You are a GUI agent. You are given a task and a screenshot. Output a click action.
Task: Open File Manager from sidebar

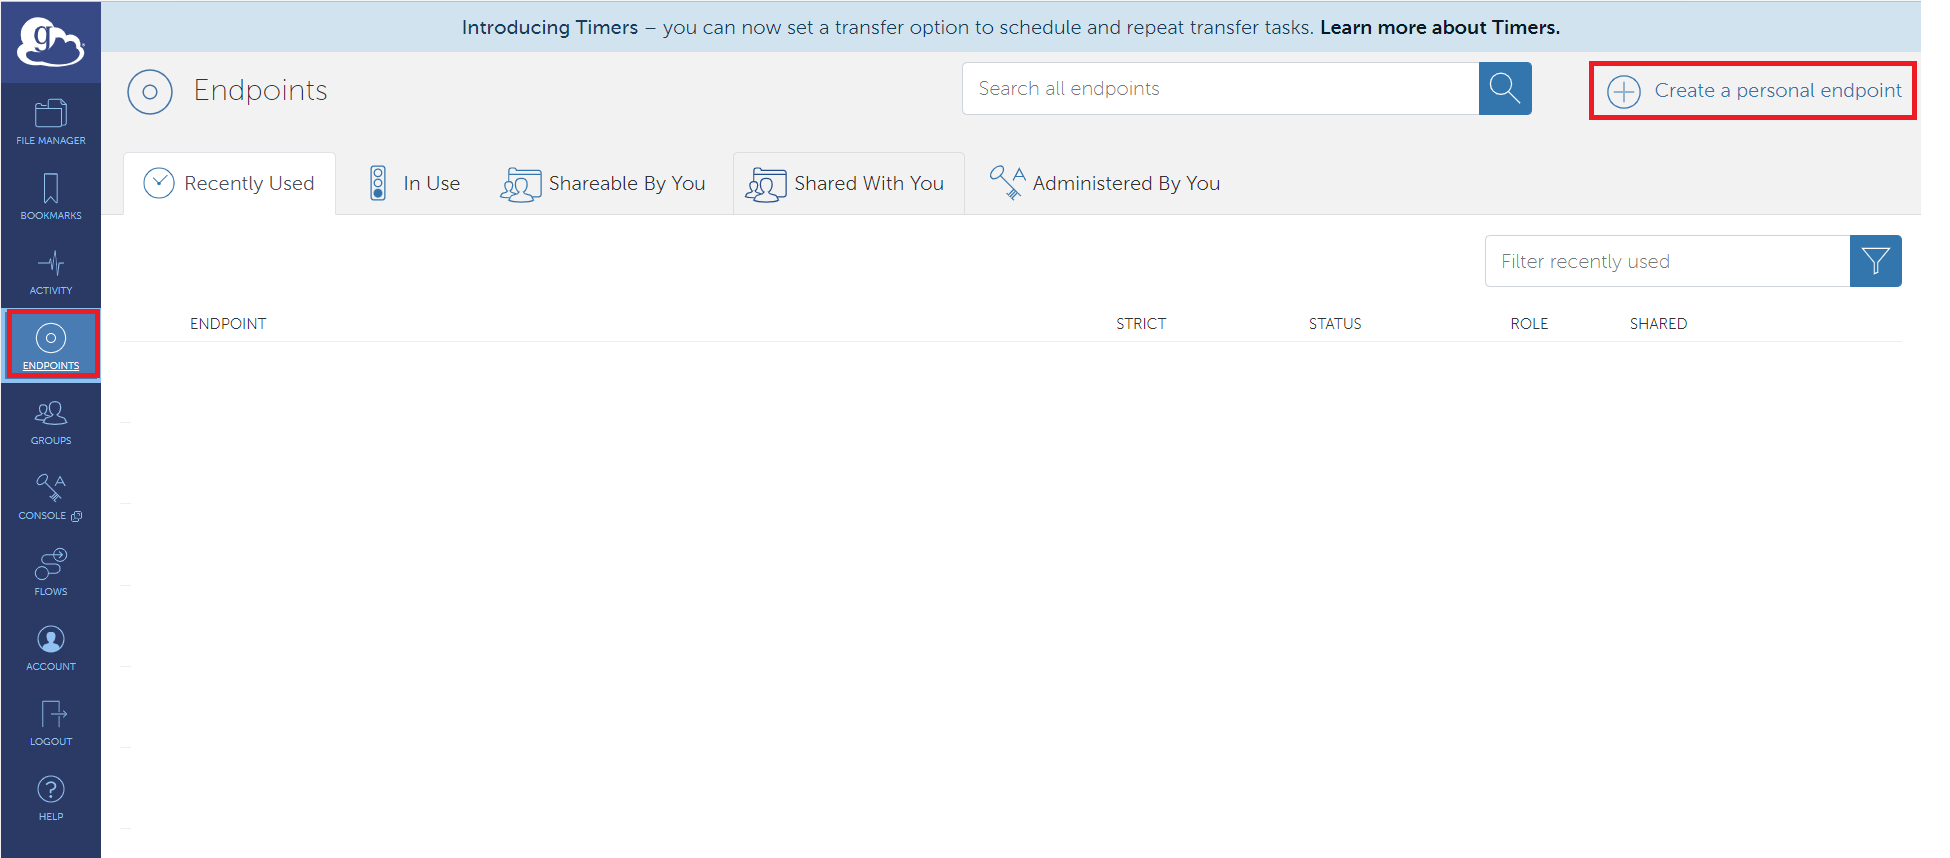click(x=51, y=121)
